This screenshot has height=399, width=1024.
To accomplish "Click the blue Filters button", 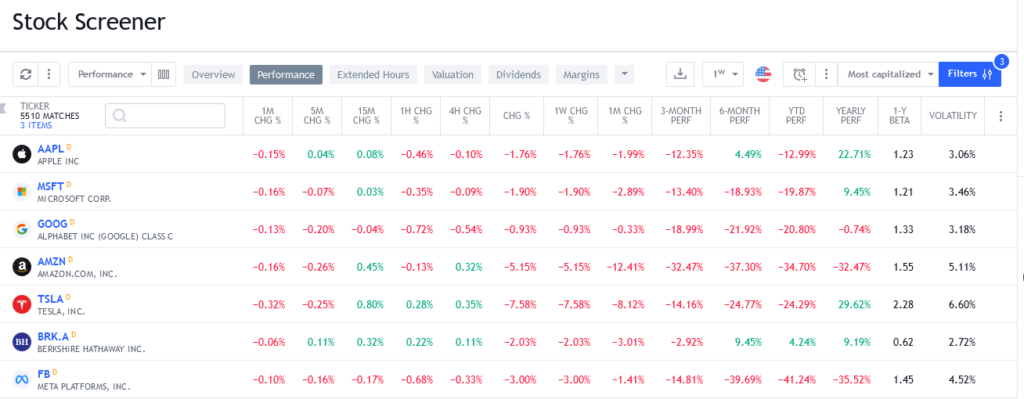I will tap(970, 74).
